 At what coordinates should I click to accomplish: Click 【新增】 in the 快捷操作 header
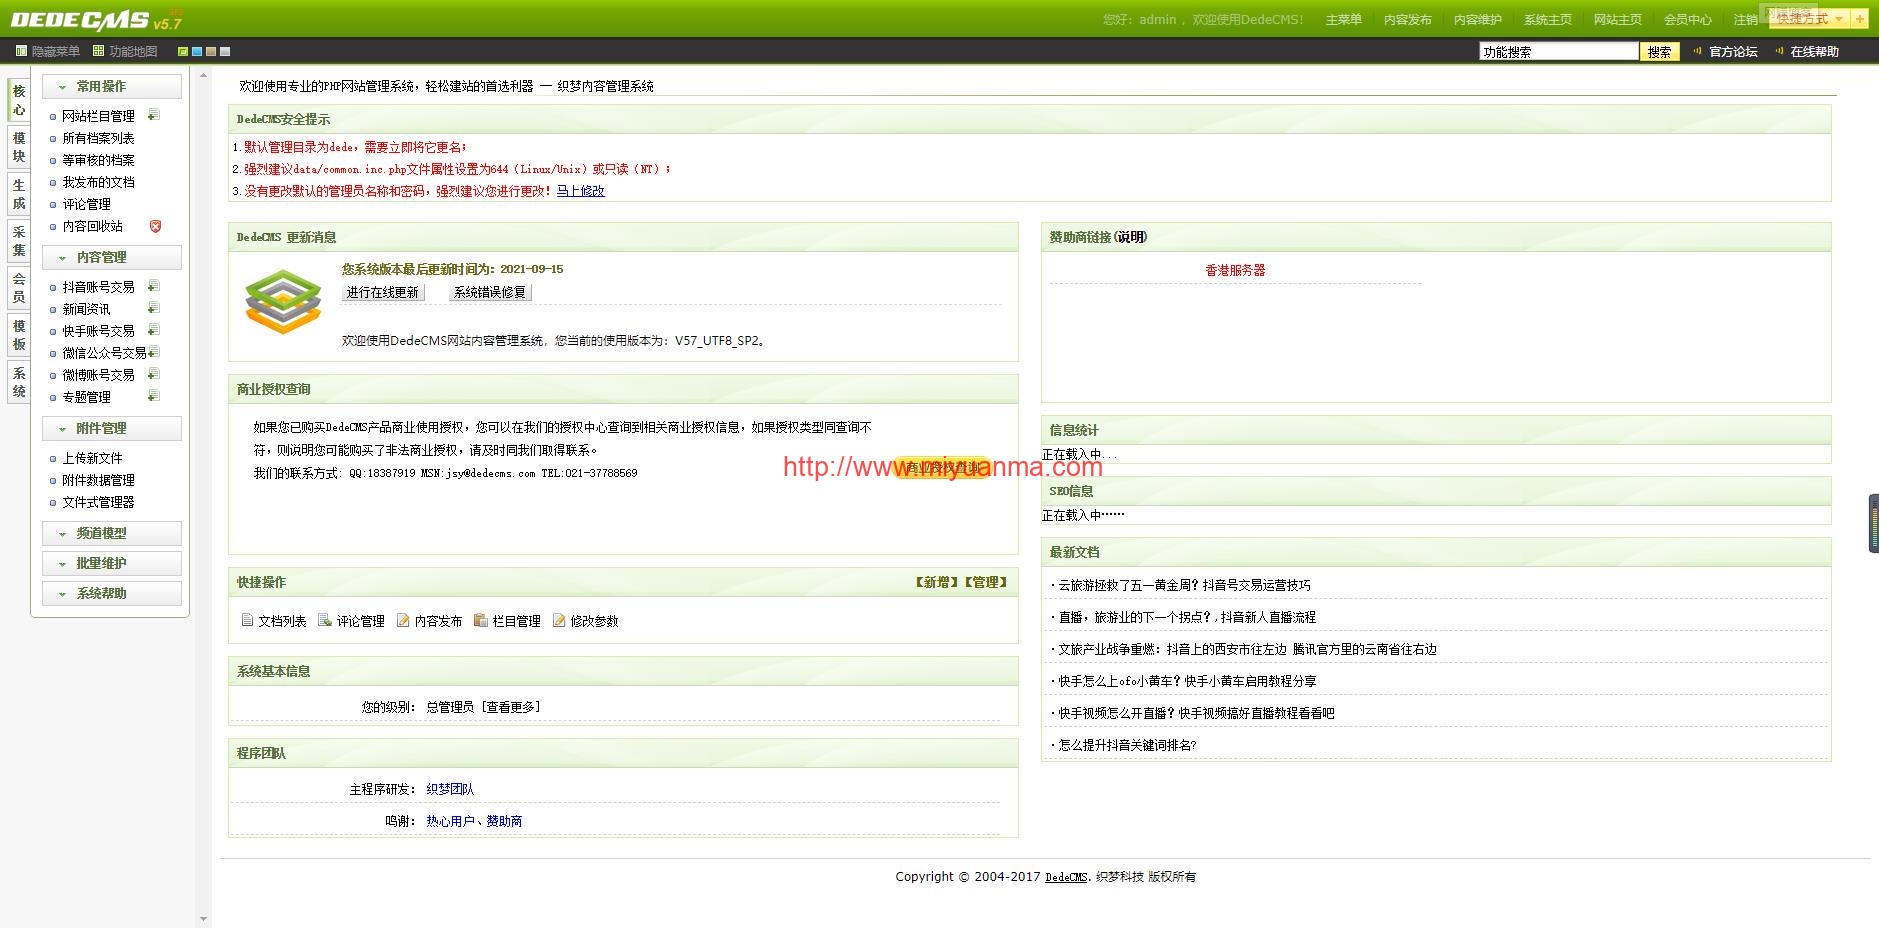[x=936, y=582]
